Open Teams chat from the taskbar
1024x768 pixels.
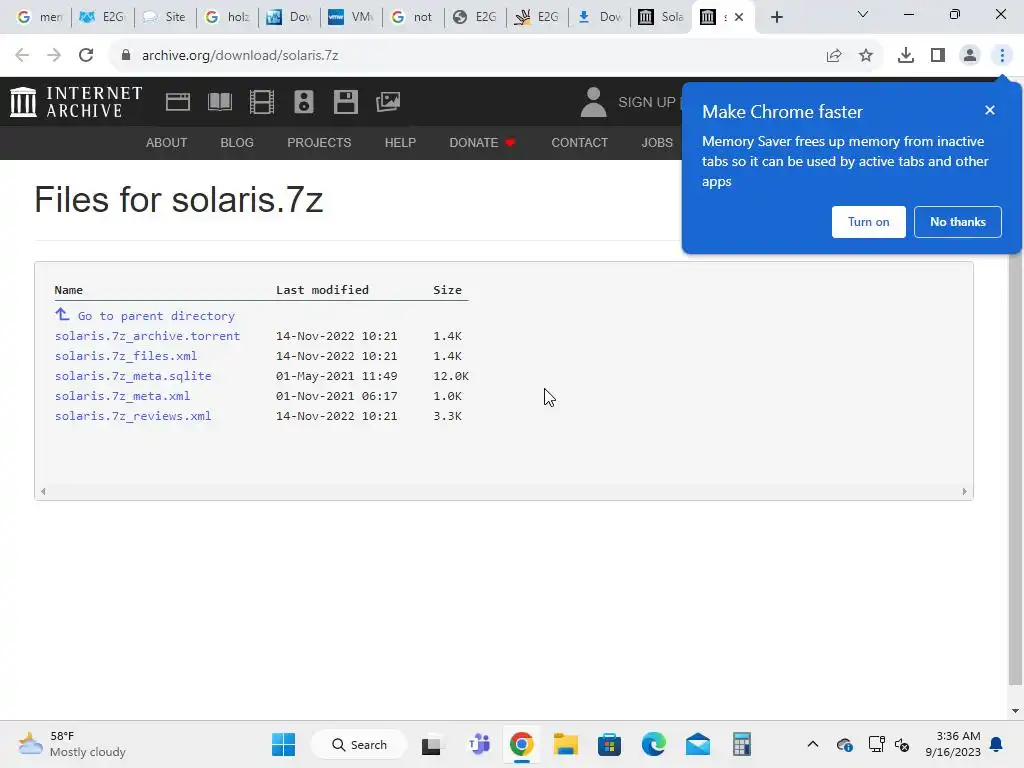pyautogui.click(x=479, y=744)
